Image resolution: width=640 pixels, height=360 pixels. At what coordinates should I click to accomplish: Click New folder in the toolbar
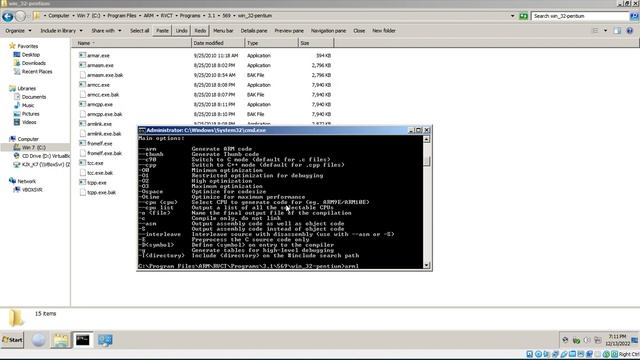point(383,31)
